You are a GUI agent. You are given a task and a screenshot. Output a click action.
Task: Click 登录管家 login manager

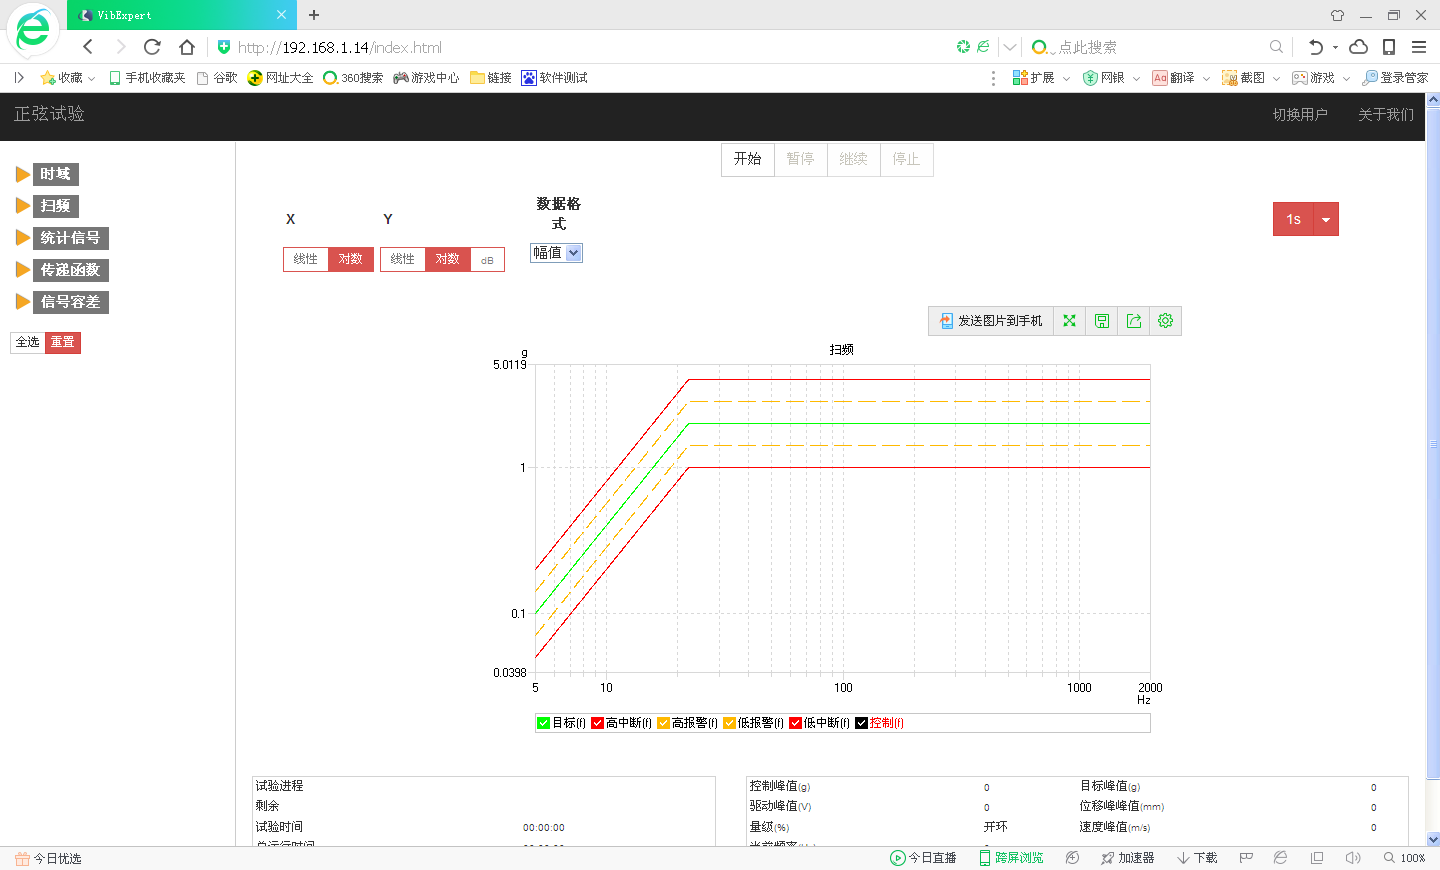point(1395,78)
